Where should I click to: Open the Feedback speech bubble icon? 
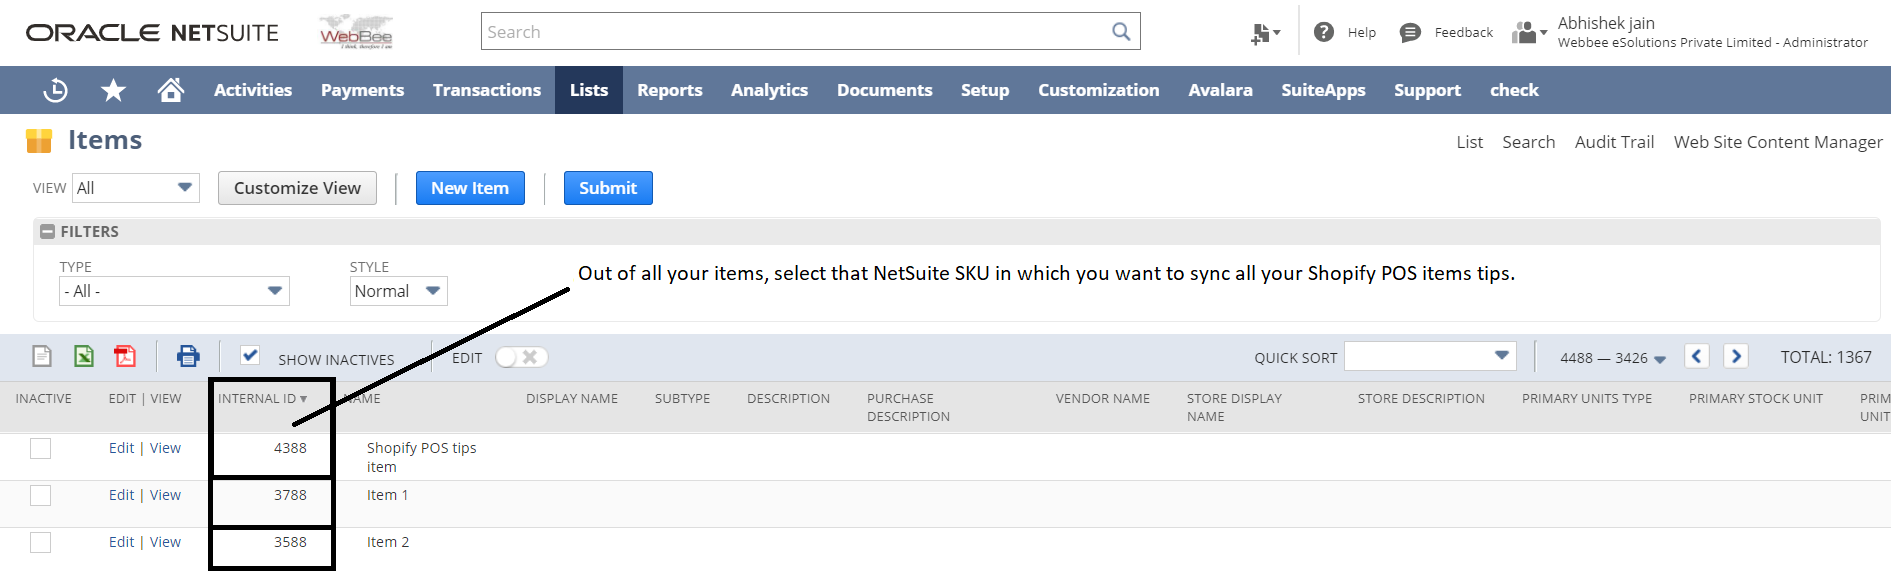tap(1410, 32)
